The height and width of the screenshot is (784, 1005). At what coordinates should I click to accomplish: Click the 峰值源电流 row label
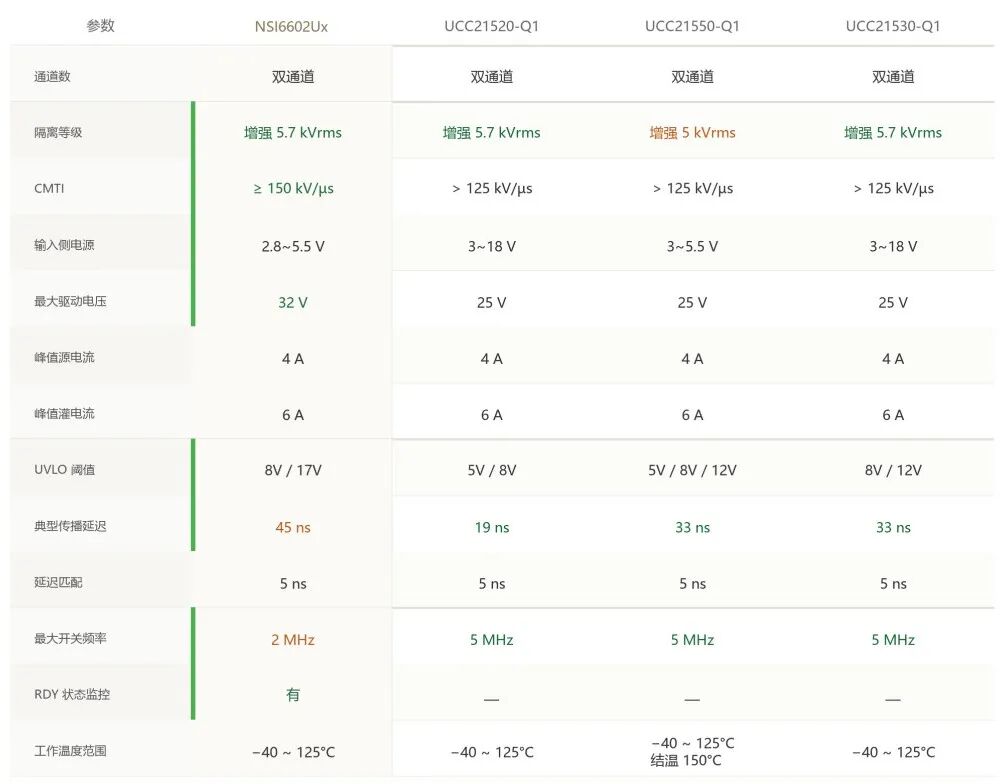(x=64, y=357)
